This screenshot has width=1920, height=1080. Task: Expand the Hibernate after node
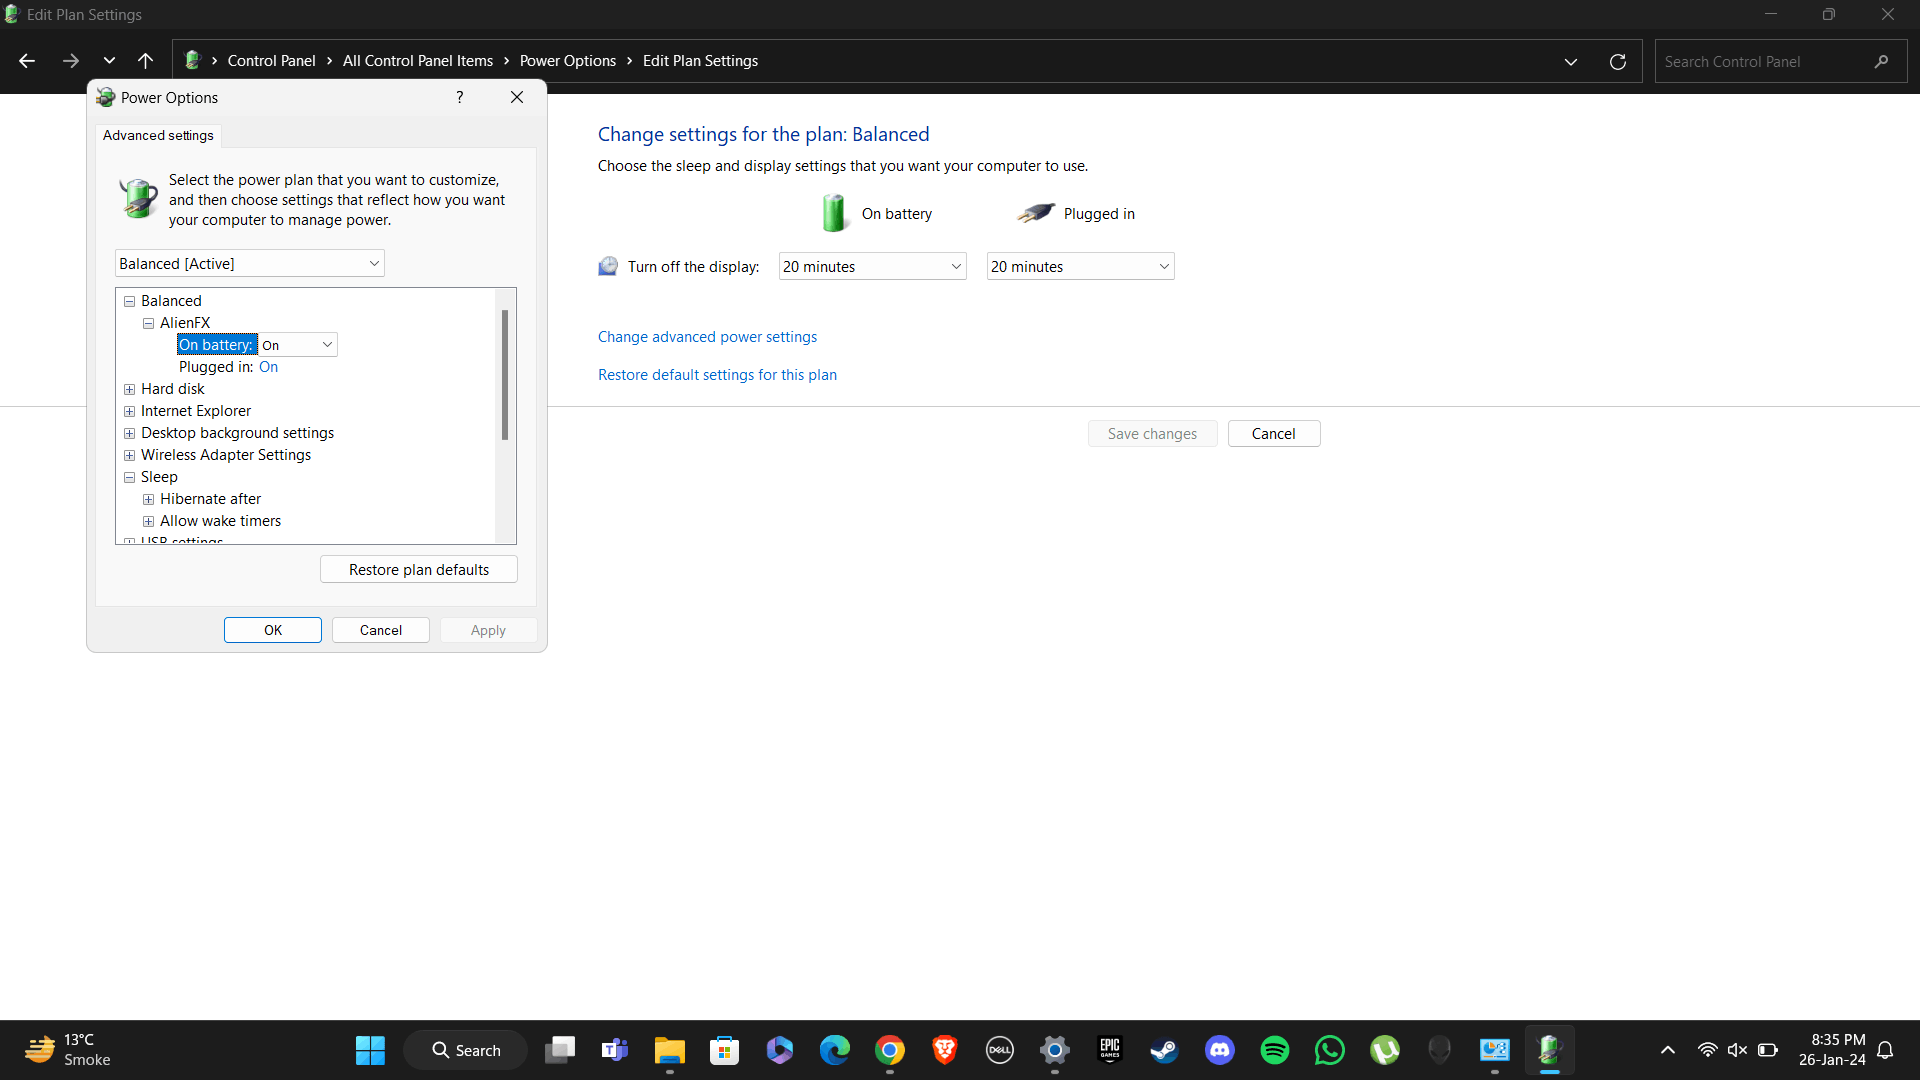(x=148, y=499)
